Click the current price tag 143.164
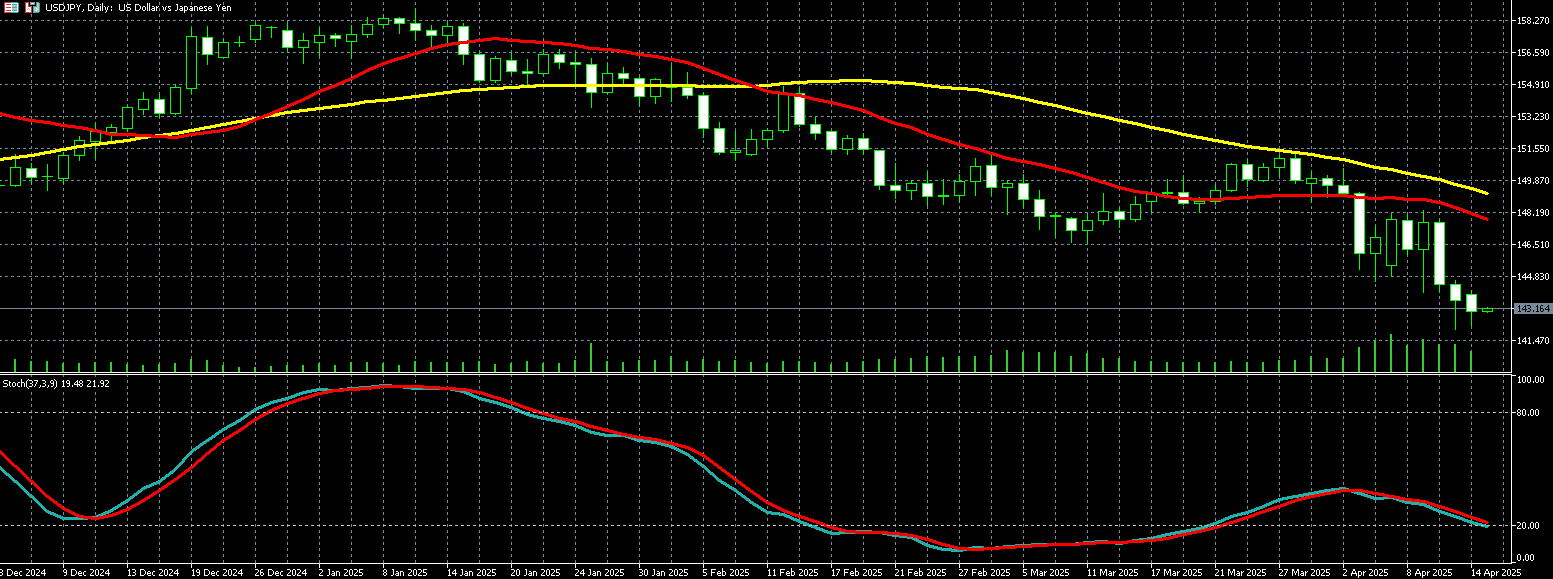The width and height of the screenshot is (1553, 579). [1532, 309]
